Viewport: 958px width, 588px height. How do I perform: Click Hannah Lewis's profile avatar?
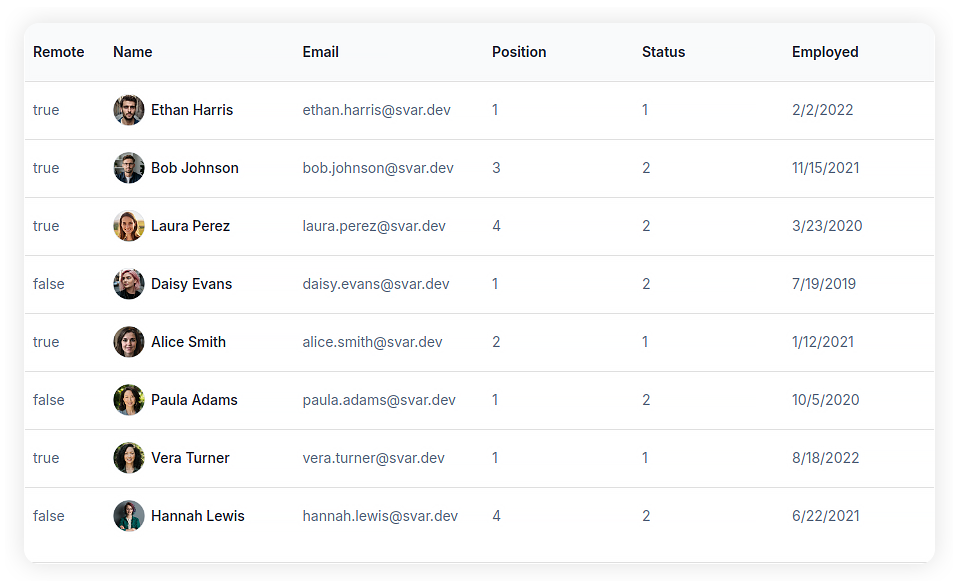tap(129, 516)
